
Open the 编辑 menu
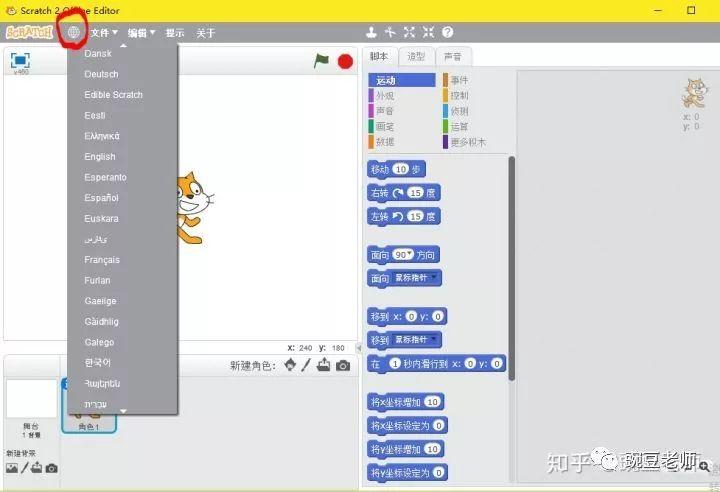(141, 33)
